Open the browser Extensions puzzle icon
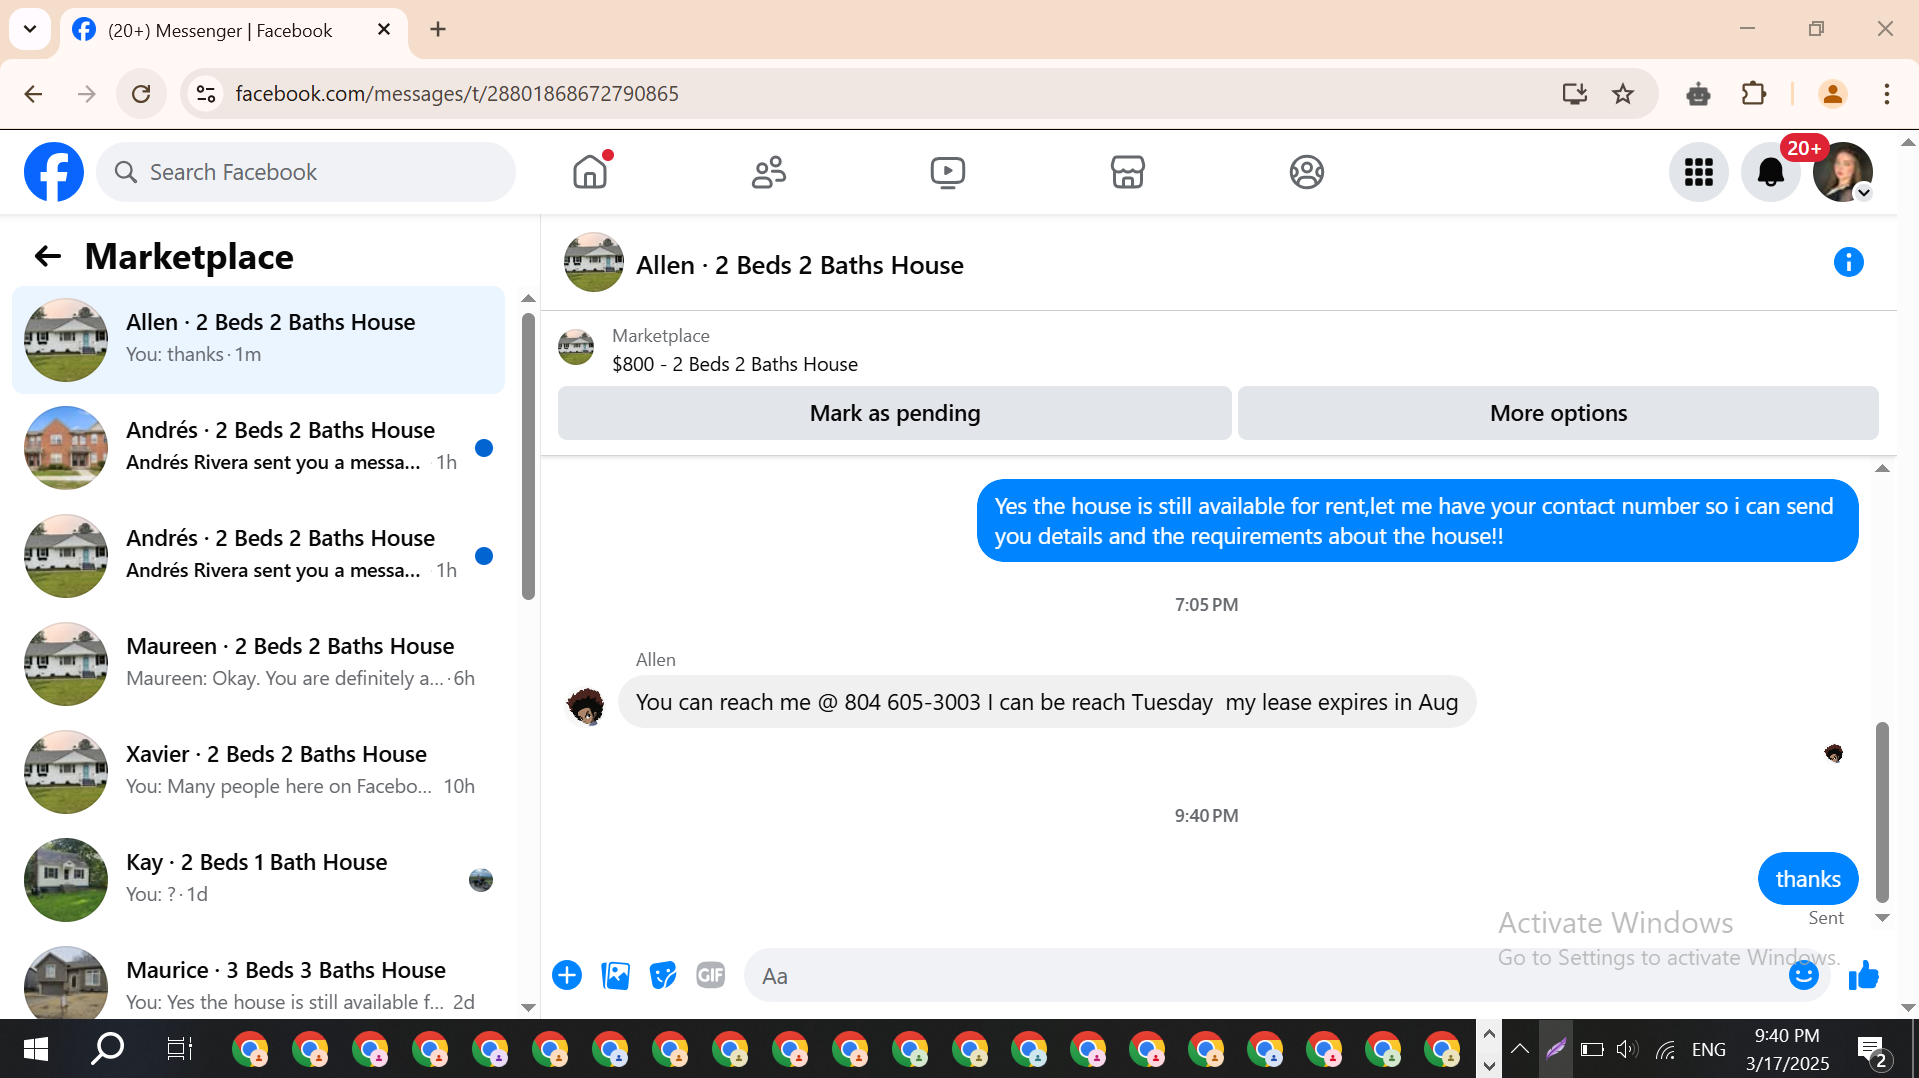 [x=1754, y=94]
